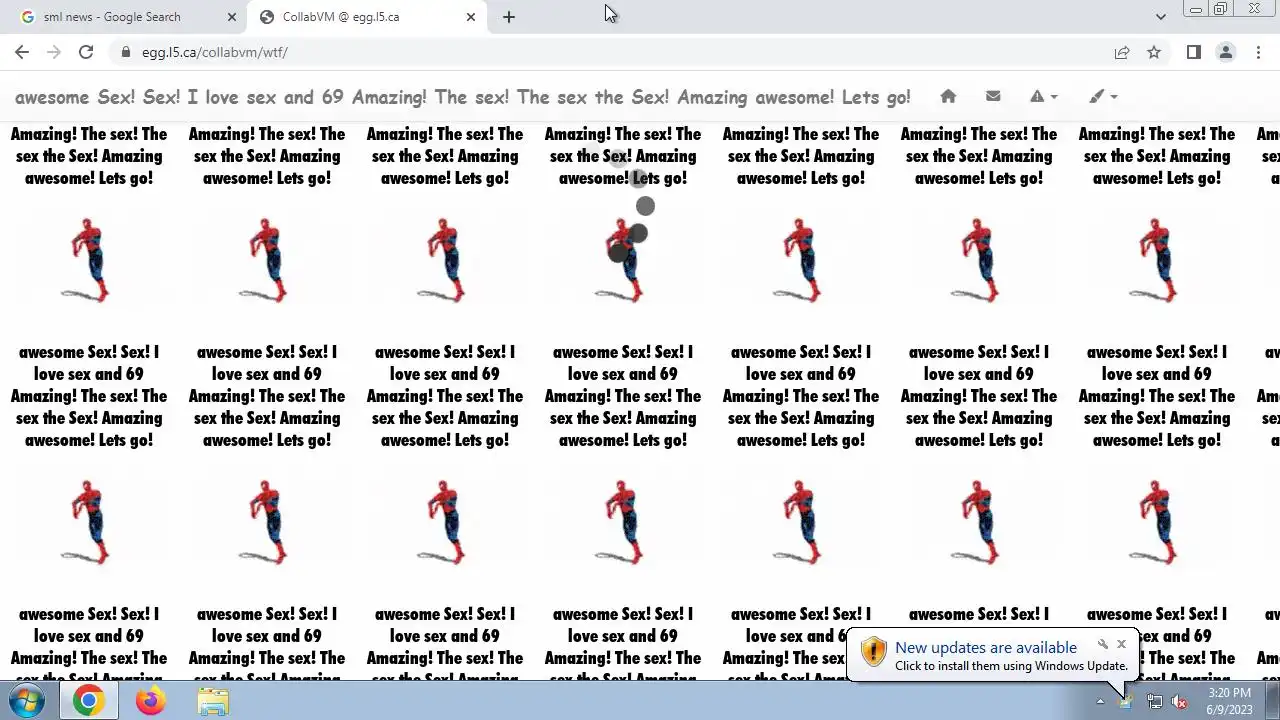The height and width of the screenshot is (720, 1280).
Task: Click the muted volume tray icon
Action: [x=1180, y=701]
